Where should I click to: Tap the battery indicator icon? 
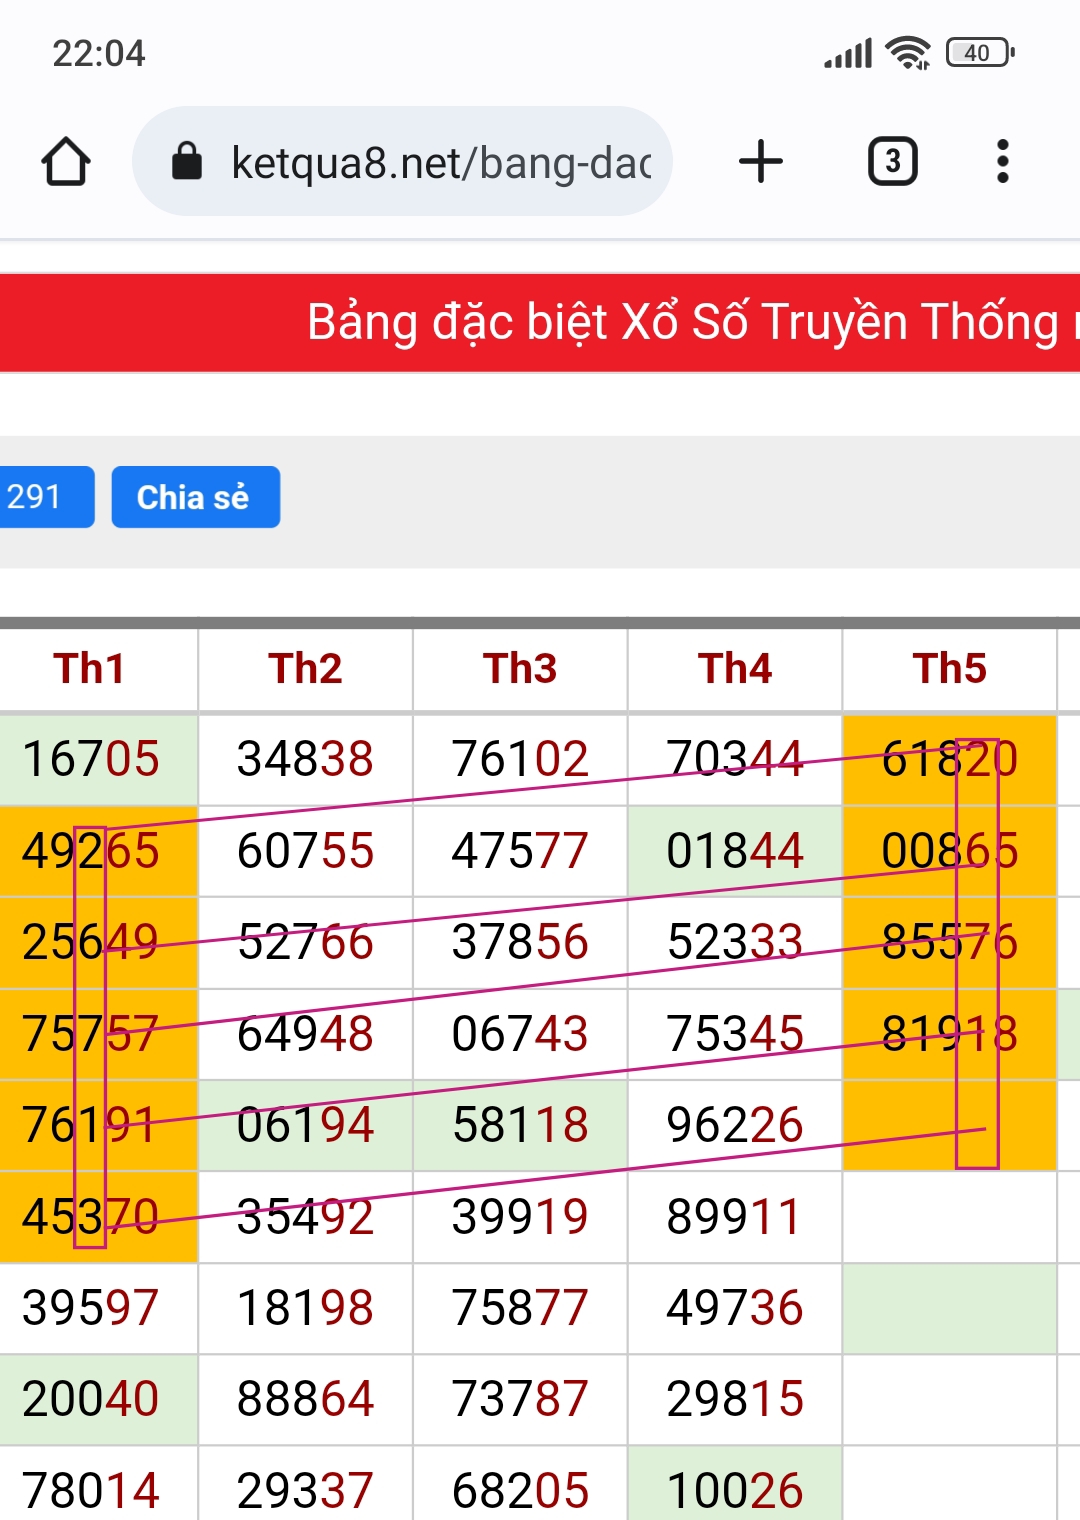coord(979,53)
